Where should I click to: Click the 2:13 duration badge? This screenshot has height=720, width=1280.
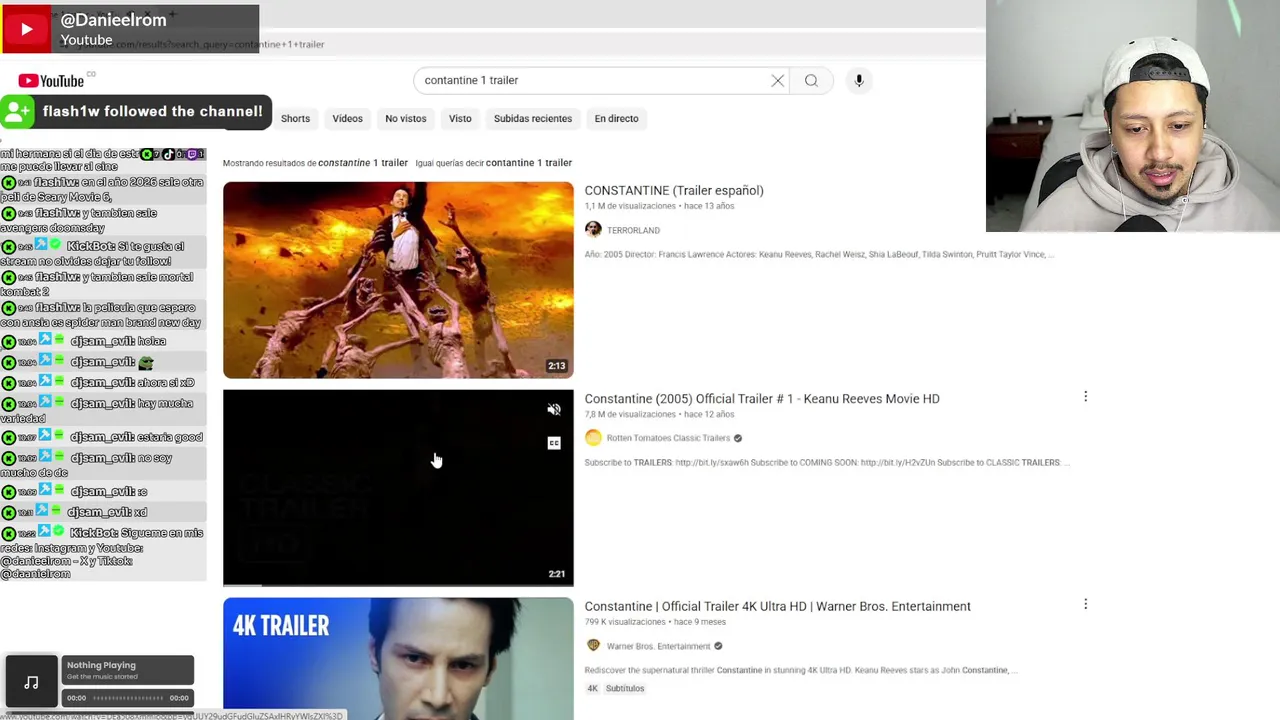tap(556, 366)
